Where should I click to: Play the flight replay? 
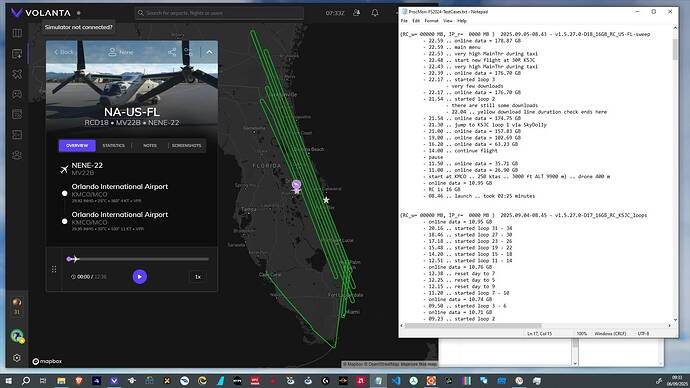pyautogui.click(x=139, y=277)
